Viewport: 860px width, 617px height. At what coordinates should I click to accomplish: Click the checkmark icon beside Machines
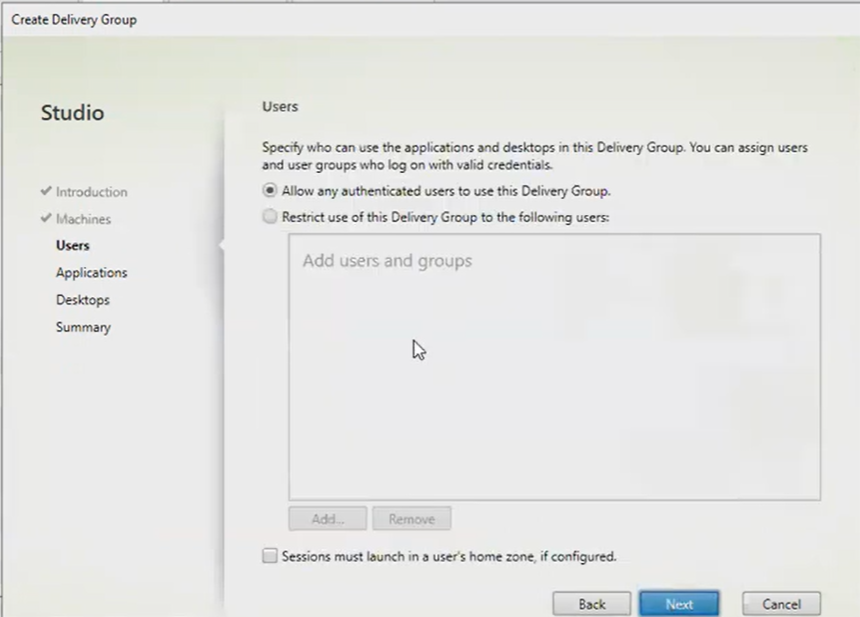(46, 219)
